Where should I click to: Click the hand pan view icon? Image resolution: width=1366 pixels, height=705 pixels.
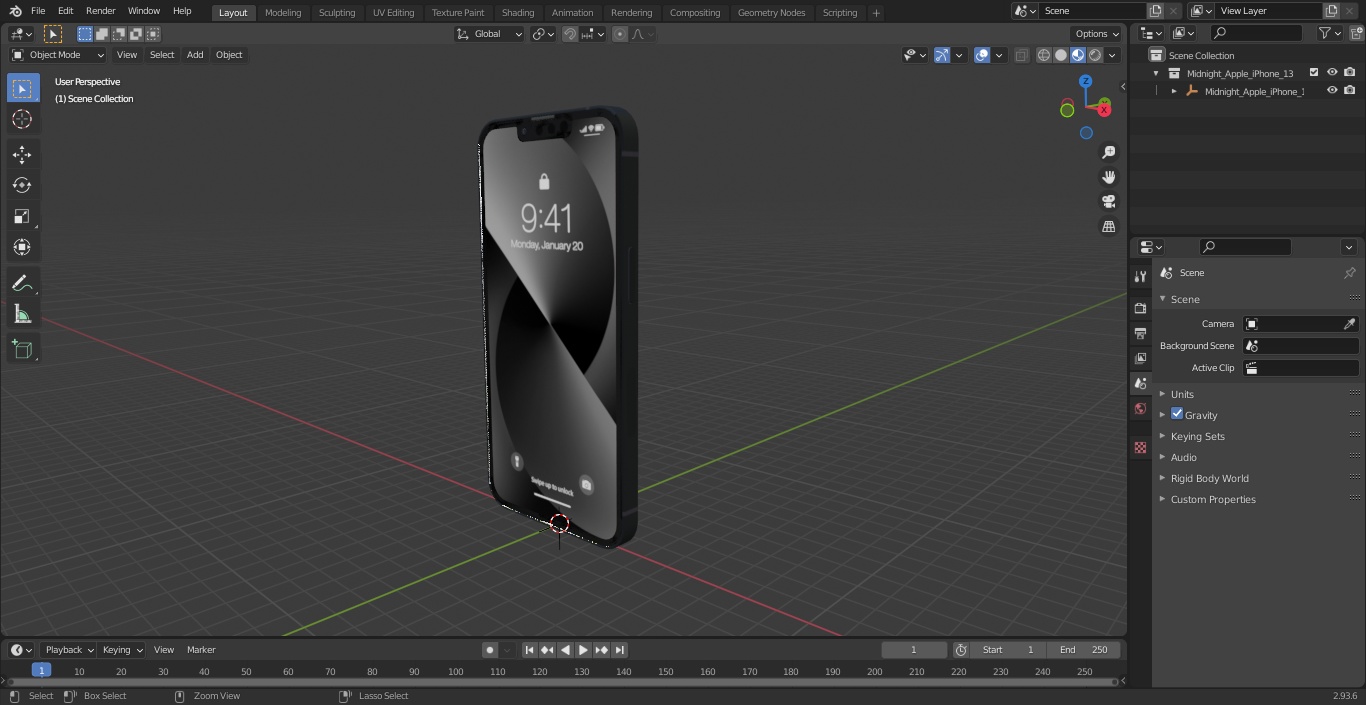pyautogui.click(x=1108, y=177)
